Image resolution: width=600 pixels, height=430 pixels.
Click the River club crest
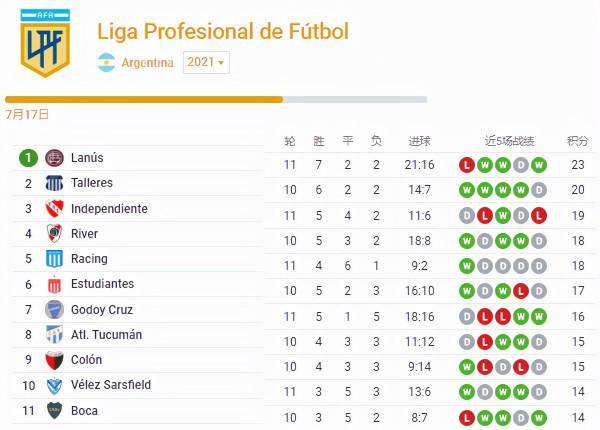click(x=55, y=234)
